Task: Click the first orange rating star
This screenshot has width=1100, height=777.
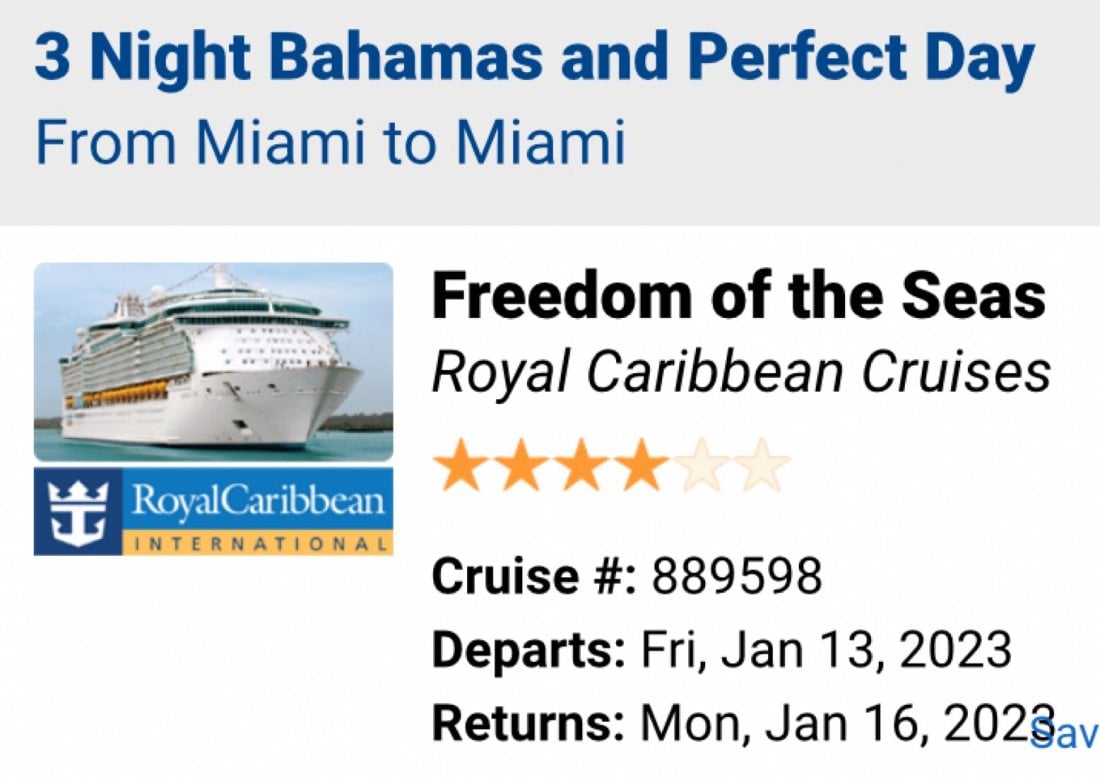Action: 460,464
